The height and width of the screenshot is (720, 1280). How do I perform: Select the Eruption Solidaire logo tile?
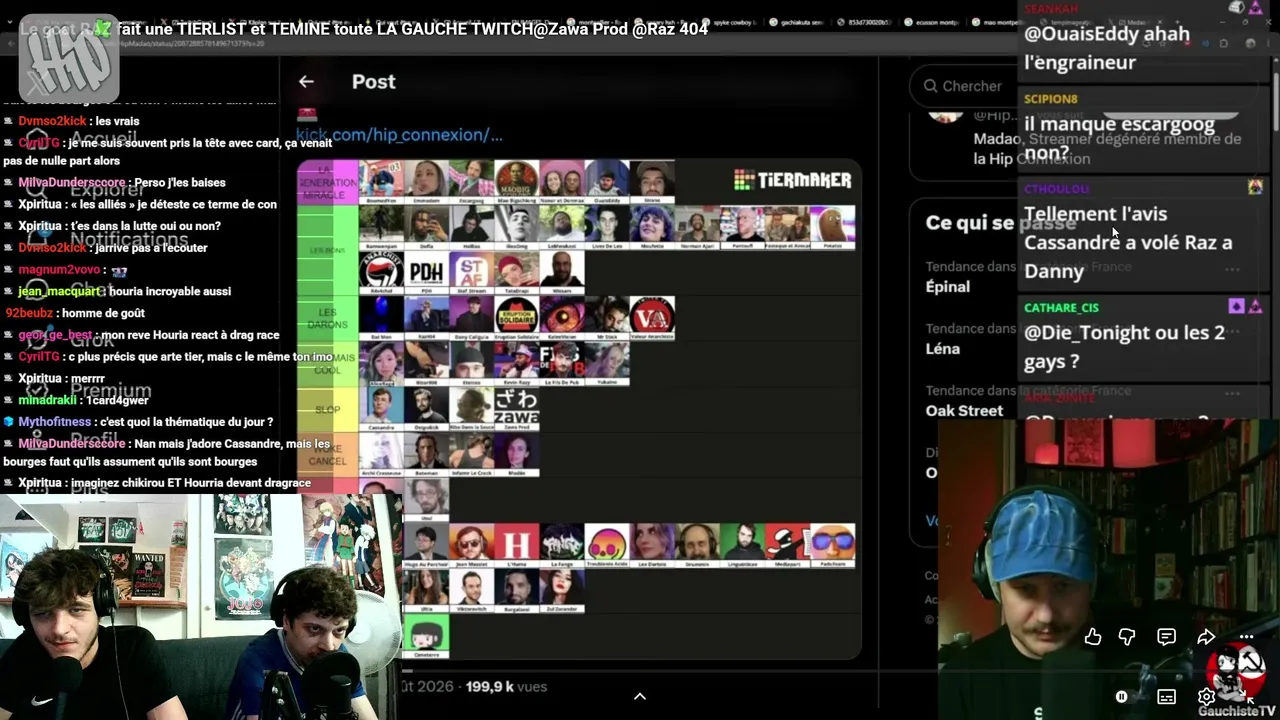pyautogui.click(x=516, y=318)
